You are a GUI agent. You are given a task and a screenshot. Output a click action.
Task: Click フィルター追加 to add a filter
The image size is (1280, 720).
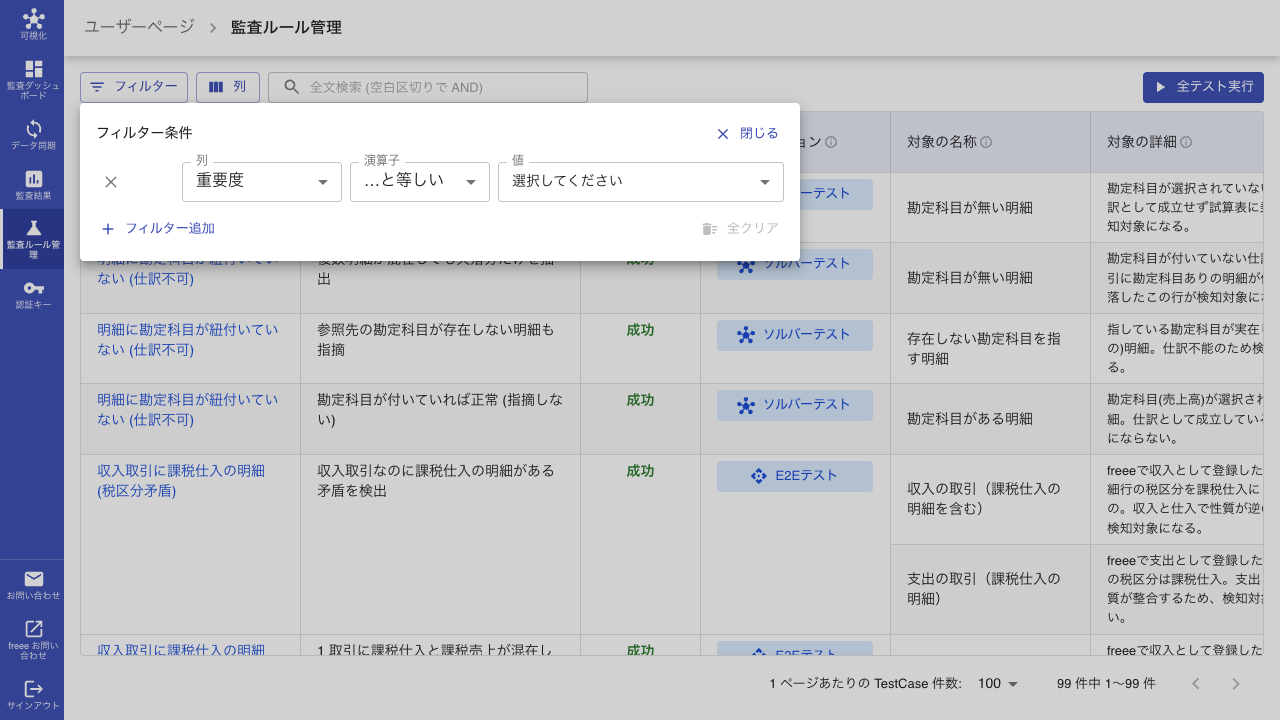pyautogui.click(x=158, y=228)
